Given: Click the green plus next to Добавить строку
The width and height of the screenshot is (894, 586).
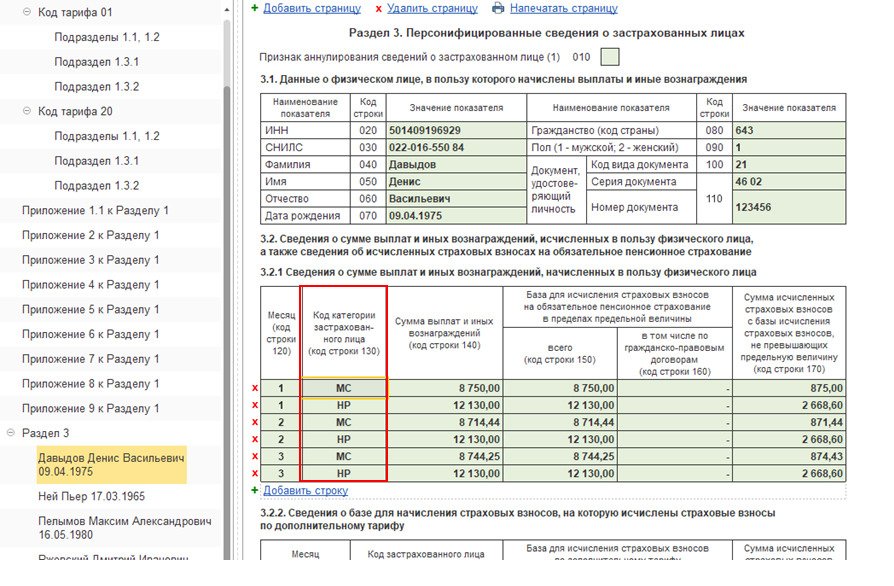Looking at the screenshot, I should 255,490.
